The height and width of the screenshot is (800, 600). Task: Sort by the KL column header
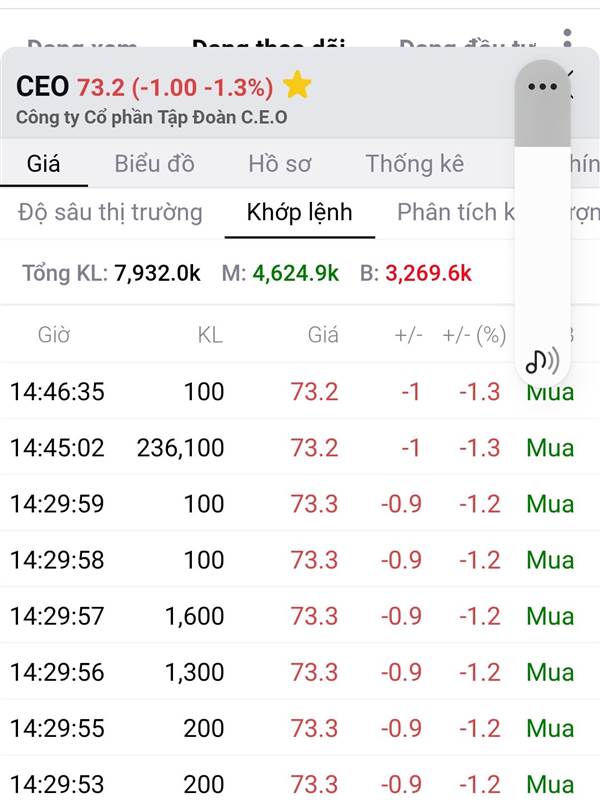(x=210, y=335)
